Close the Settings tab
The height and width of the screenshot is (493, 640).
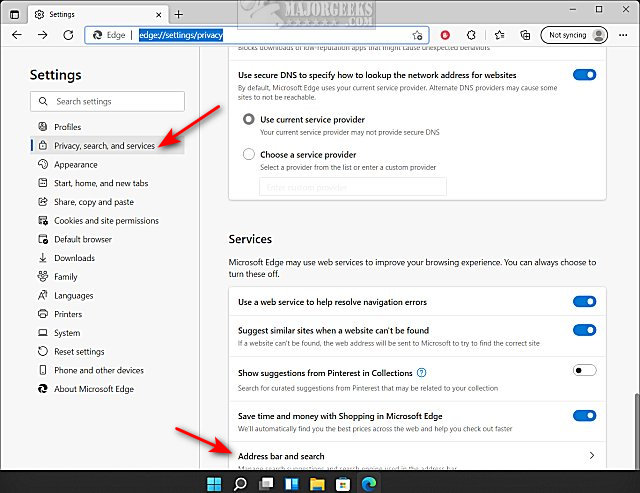click(159, 15)
